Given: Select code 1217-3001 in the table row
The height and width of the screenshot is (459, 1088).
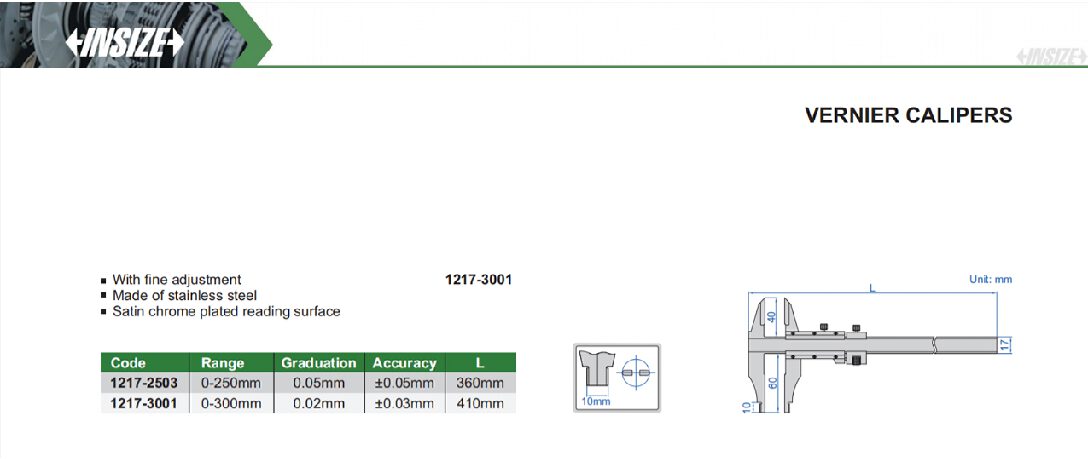Looking at the screenshot, I should 143,403.
